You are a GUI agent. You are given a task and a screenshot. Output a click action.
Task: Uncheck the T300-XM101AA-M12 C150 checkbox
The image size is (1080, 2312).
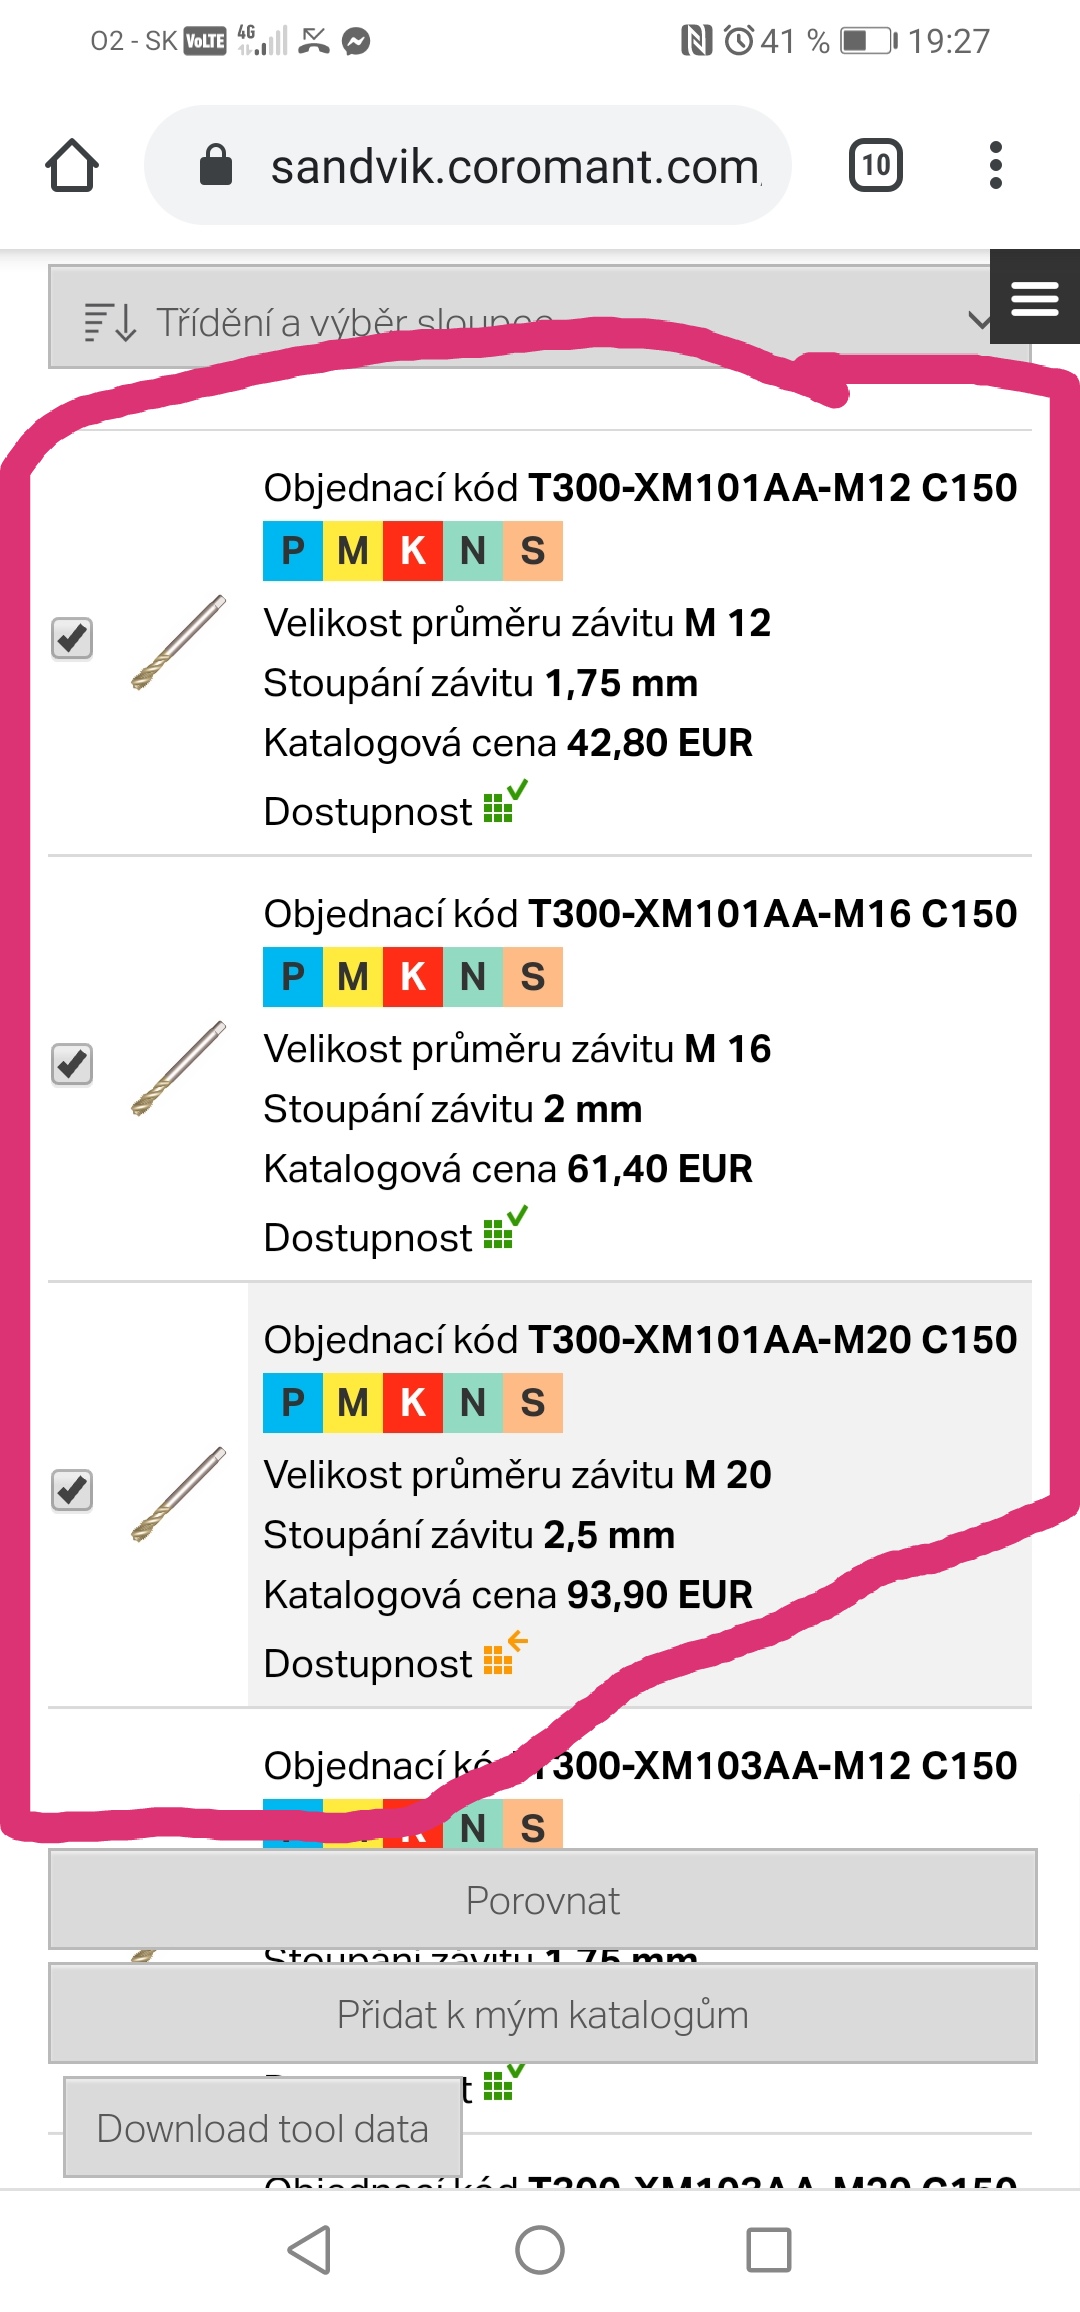[72, 638]
